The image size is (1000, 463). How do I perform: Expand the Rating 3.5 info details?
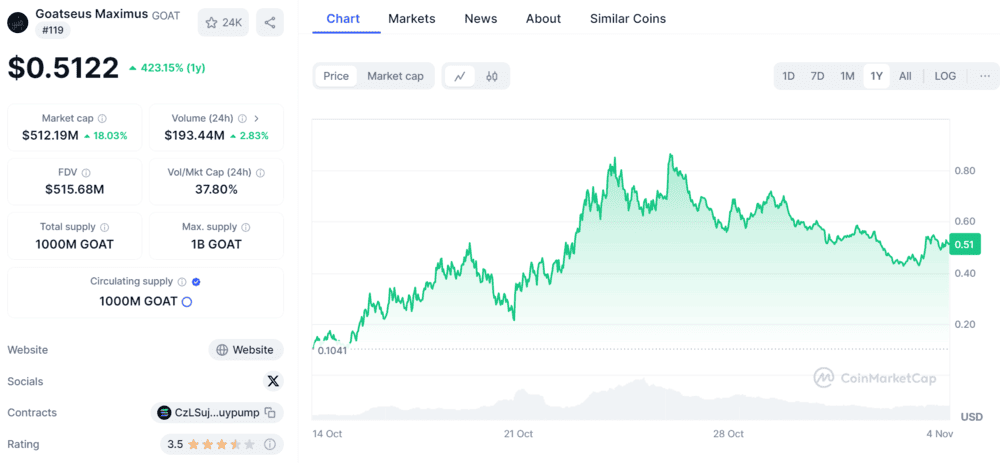(270, 444)
